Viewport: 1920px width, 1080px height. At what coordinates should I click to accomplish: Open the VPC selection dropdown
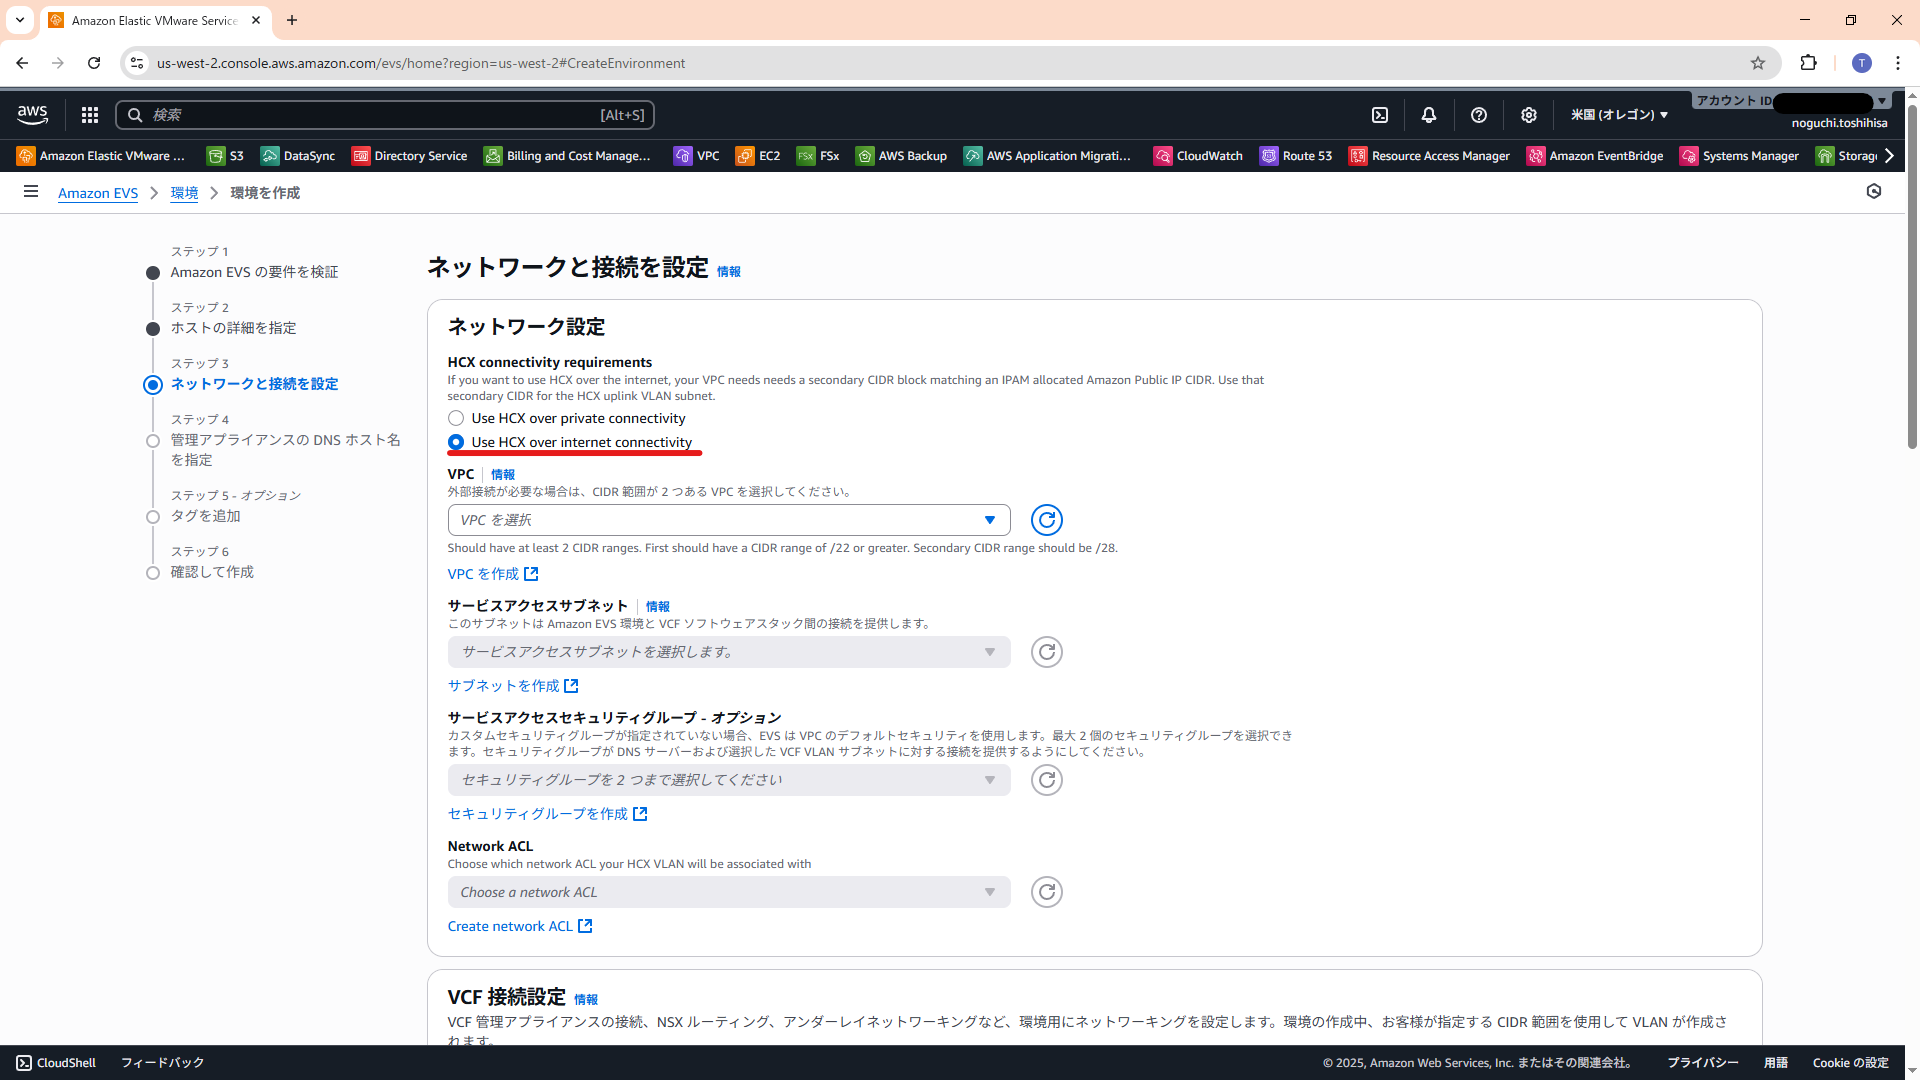[728, 520]
